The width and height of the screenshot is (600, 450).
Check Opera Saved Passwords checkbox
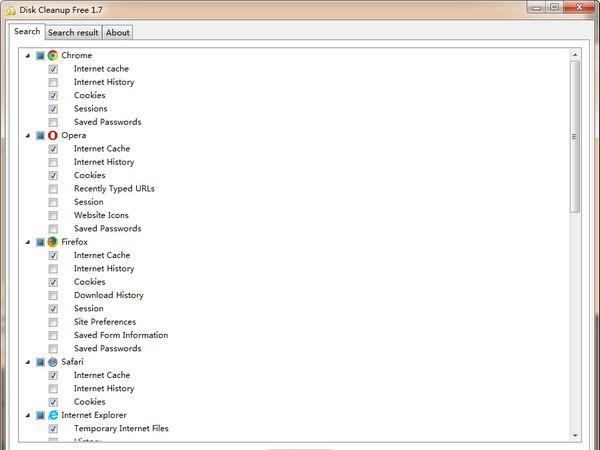(53, 229)
